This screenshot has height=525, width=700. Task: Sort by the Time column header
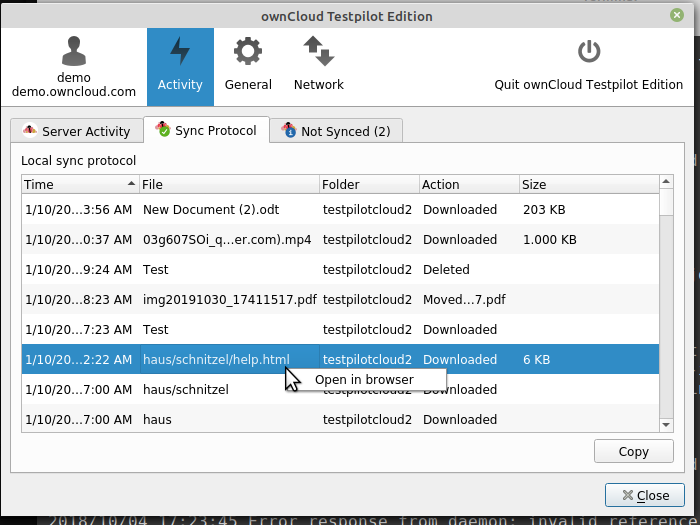click(80, 184)
